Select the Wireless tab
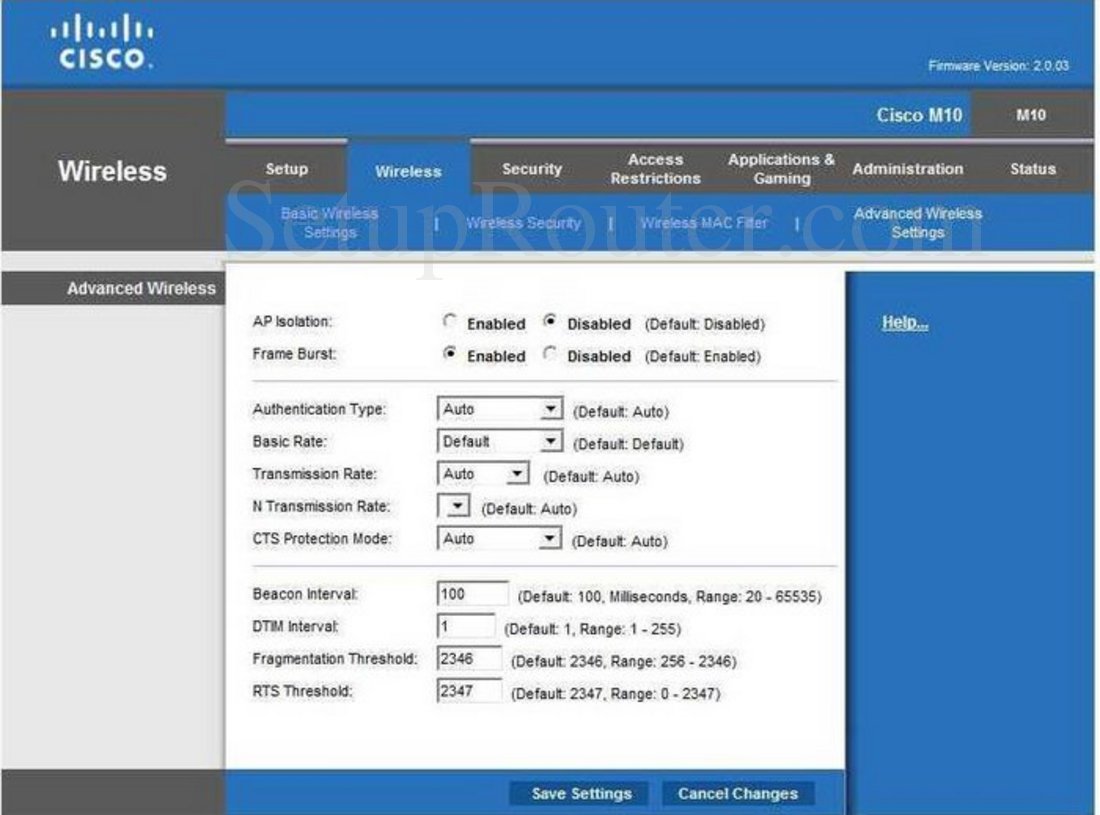This screenshot has width=1100, height=815. [x=408, y=171]
